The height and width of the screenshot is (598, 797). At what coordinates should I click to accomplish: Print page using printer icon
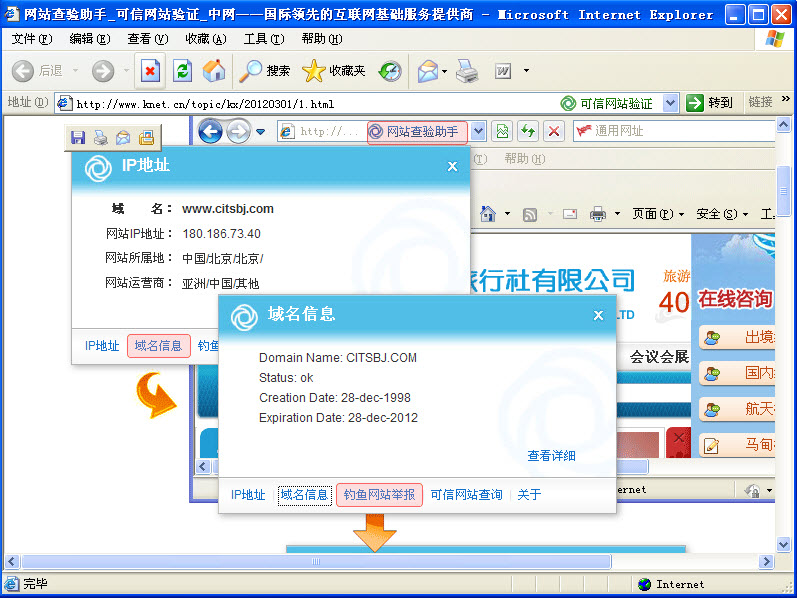pos(467,71)
